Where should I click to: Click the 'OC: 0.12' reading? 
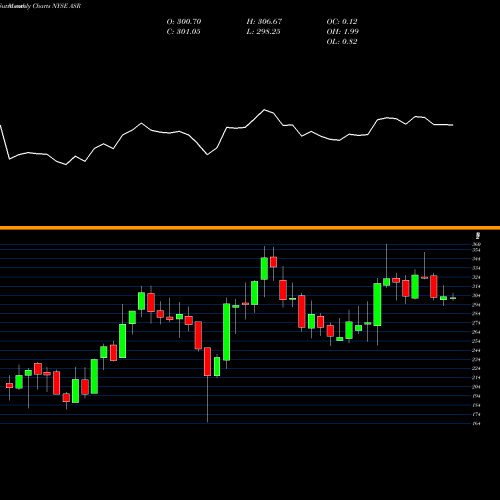[342, 22]
